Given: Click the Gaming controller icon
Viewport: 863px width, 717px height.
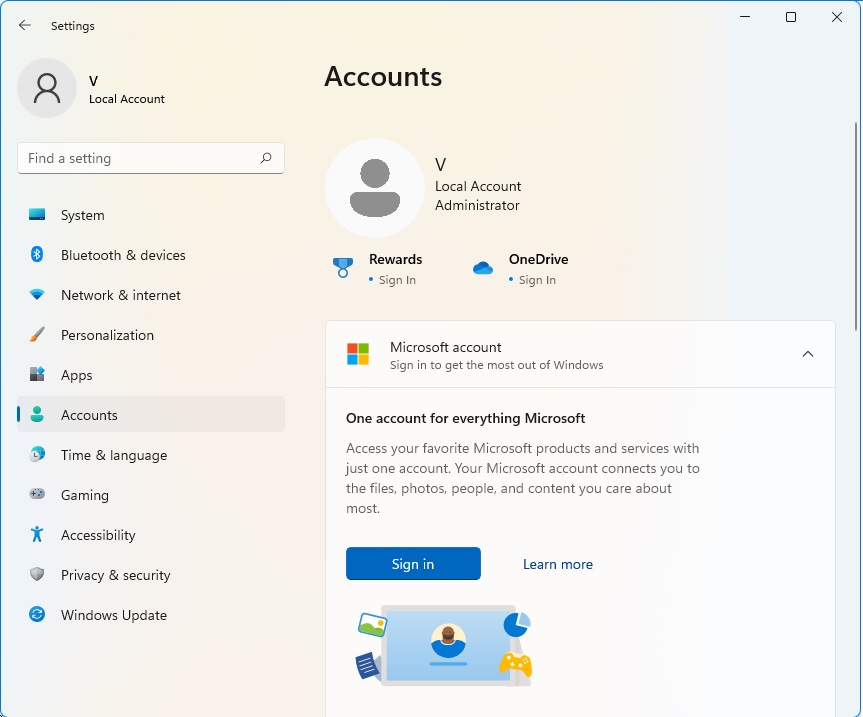Looking at the screenshot, I should pyautogui.click(x=37, y=494).
